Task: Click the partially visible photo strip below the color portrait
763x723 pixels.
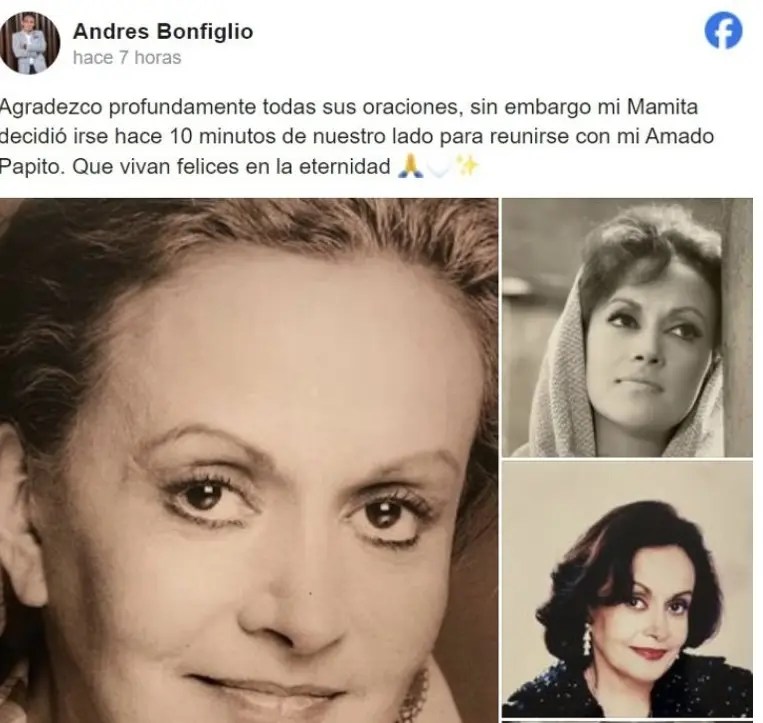Action: pos(627,721)
